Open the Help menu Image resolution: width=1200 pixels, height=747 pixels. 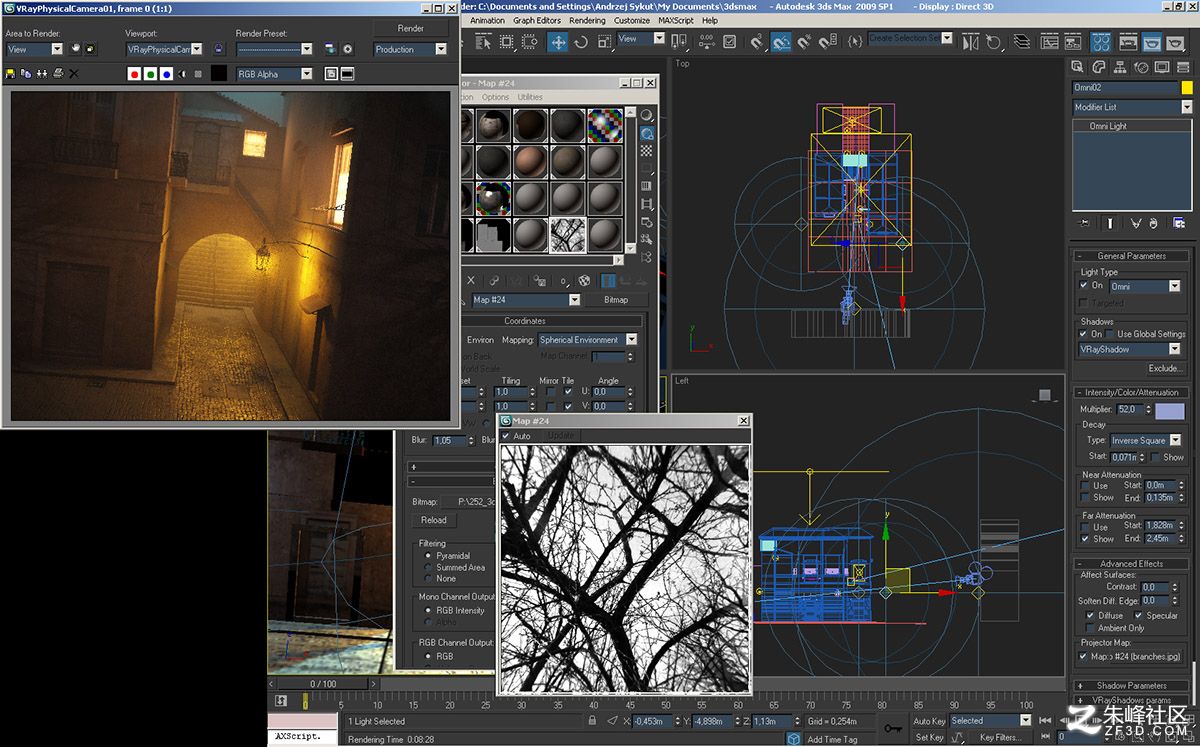(710, 20)
